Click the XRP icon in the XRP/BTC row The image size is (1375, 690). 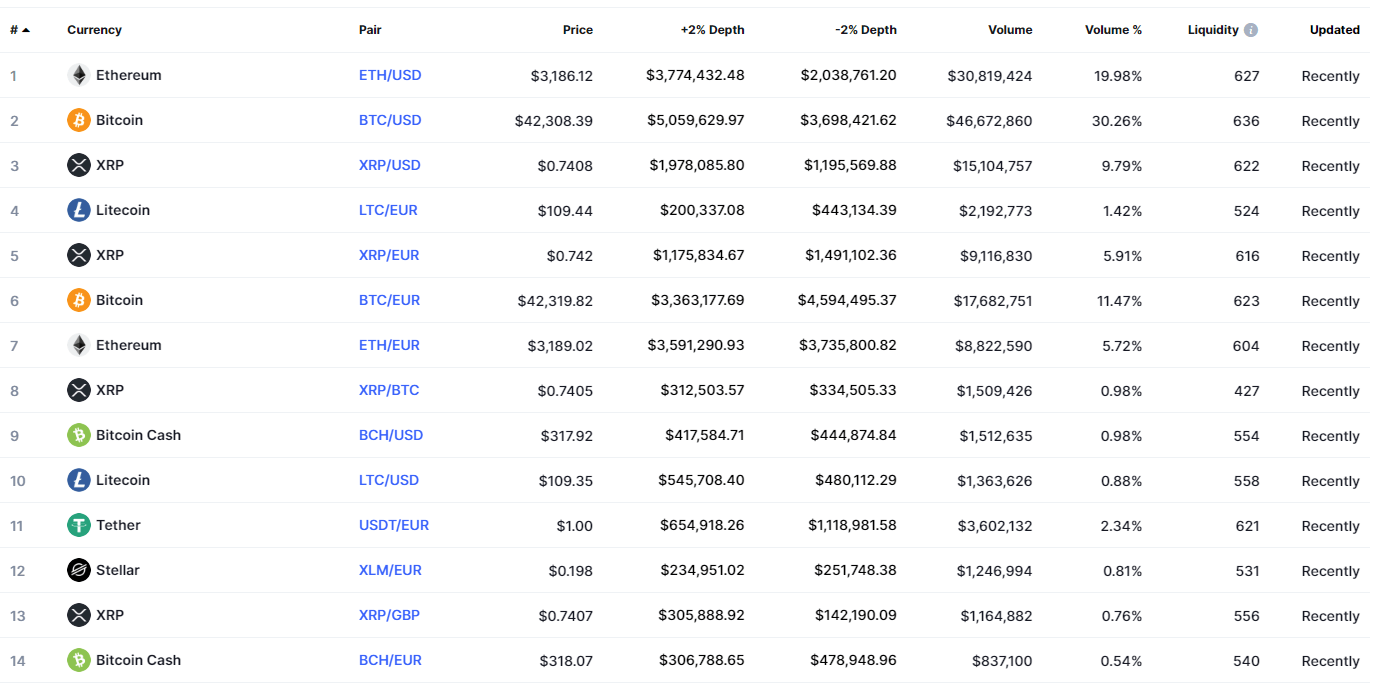[78, 390]
